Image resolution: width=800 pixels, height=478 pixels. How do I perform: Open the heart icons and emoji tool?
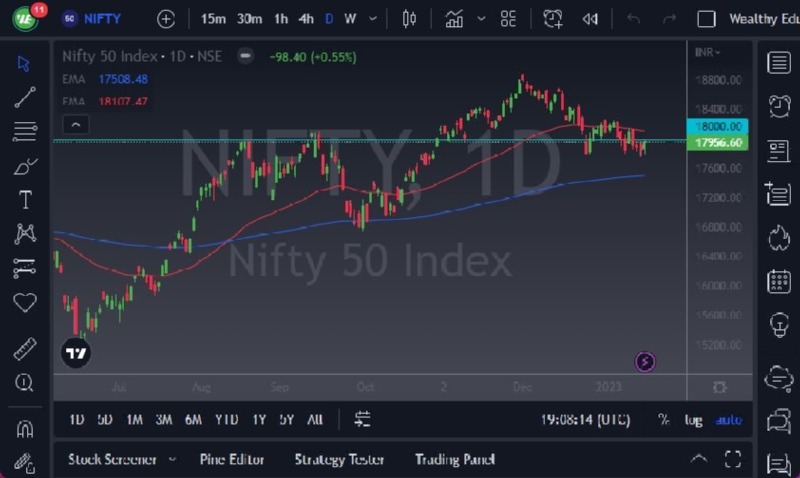click(x=24, y=303)
